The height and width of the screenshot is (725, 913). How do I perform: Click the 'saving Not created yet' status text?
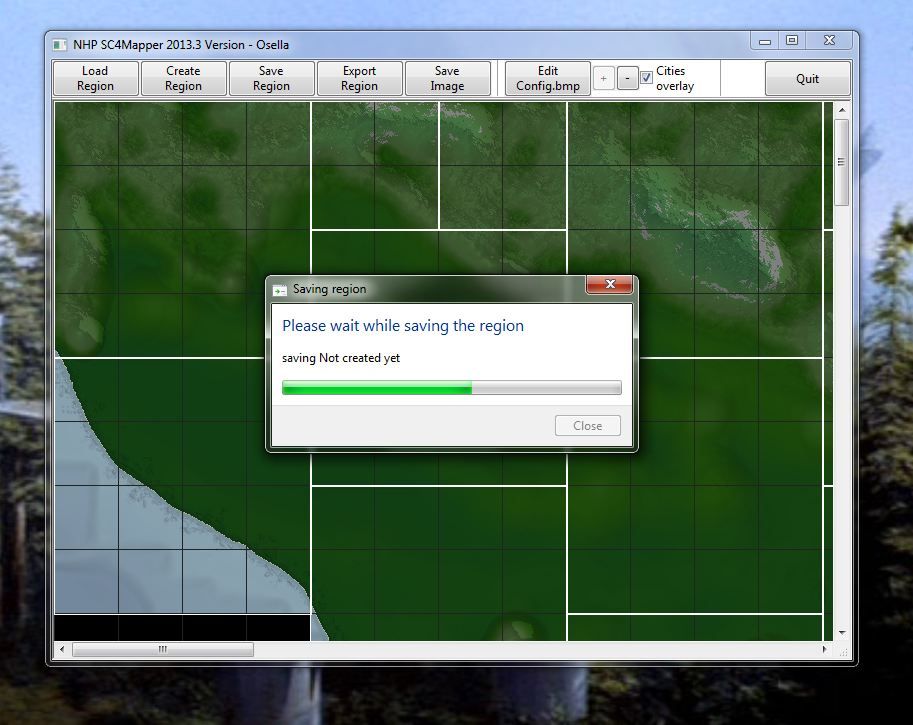(x=341, y=358)
